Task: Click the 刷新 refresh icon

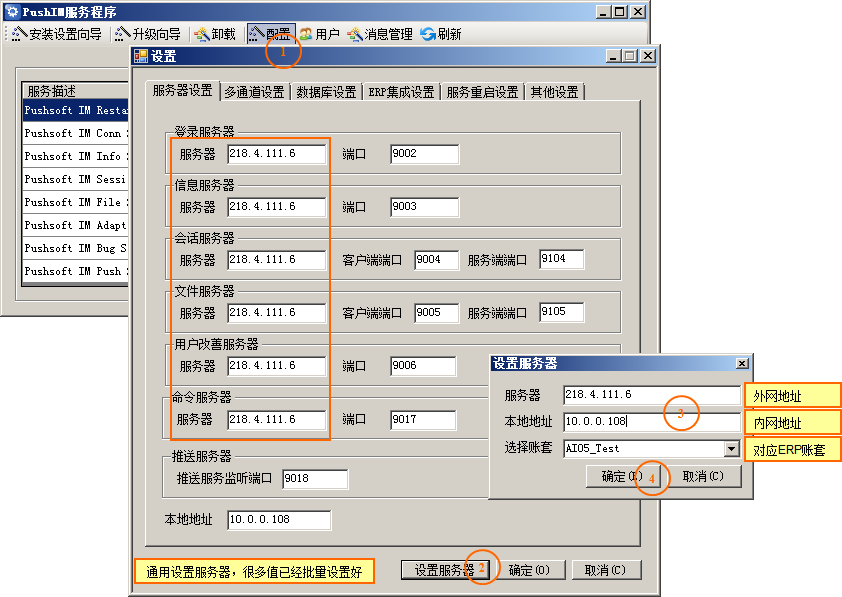Action: click(x=441, y=34)
